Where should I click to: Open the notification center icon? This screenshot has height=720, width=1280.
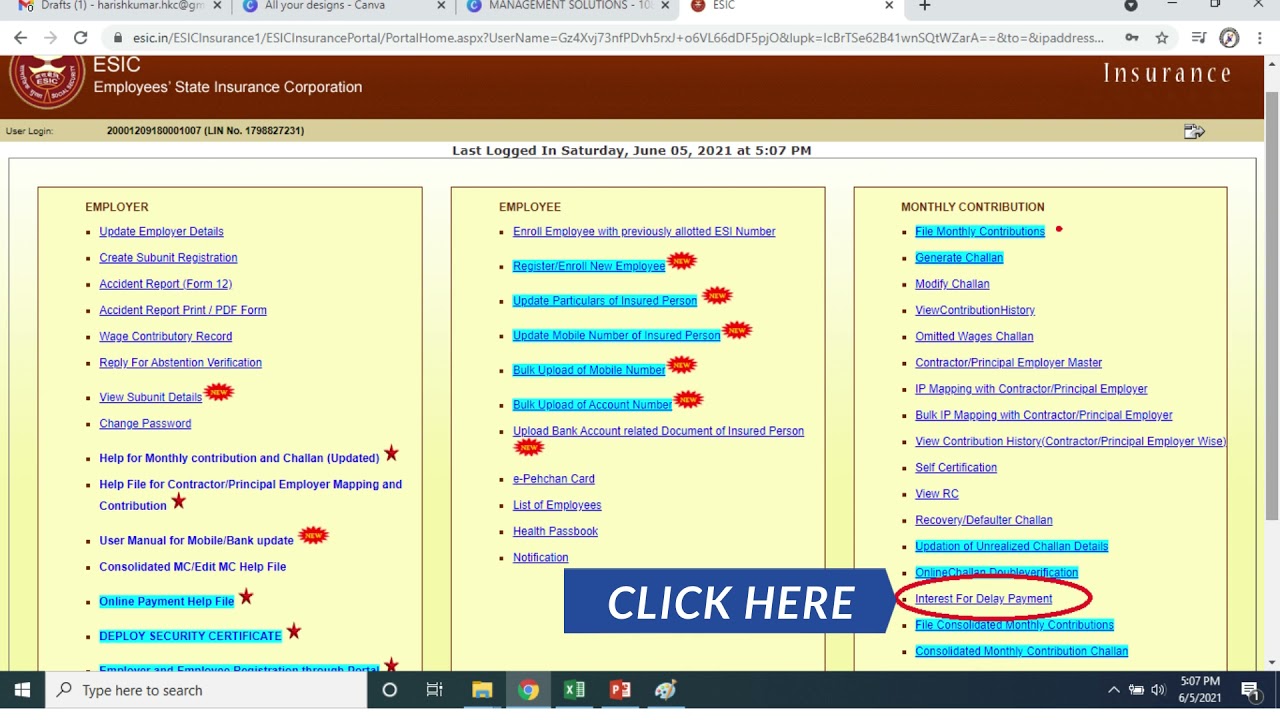pos(1250,690)
